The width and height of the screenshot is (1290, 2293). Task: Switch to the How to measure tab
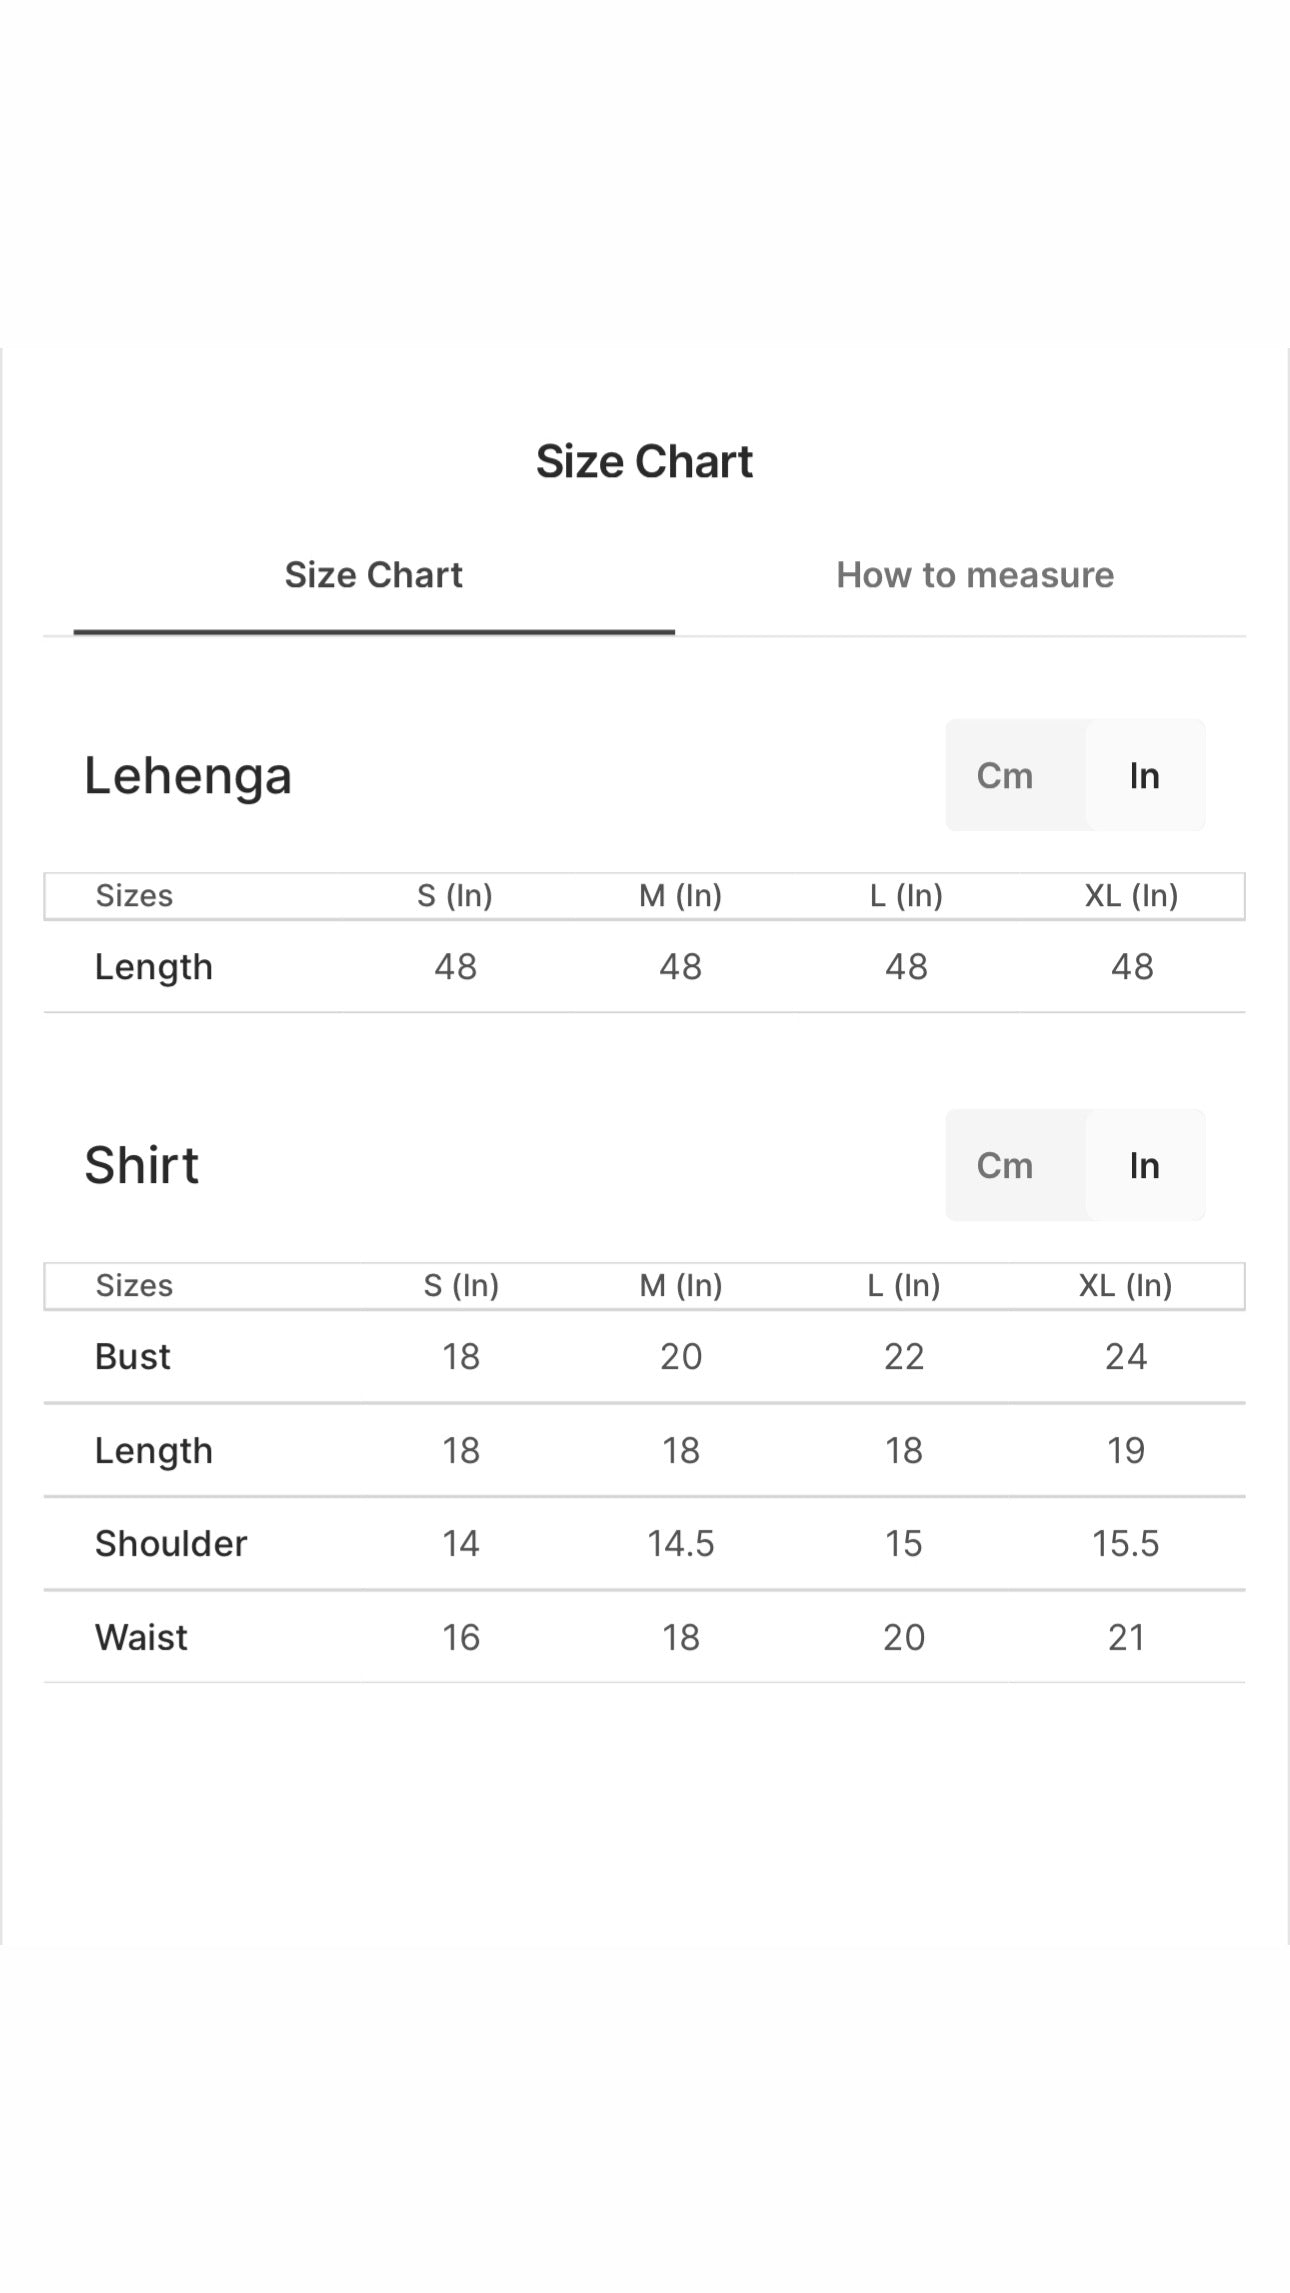[975, 575]
